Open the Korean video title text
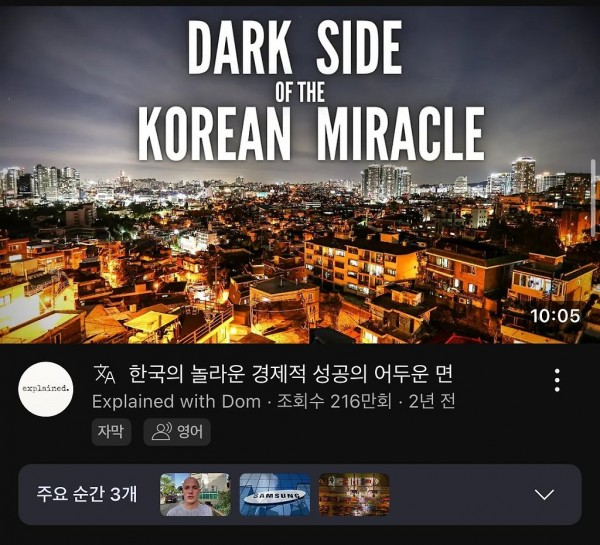Viewport: 600px width, 545px height. pyautogui.click(x=291, y=374)
